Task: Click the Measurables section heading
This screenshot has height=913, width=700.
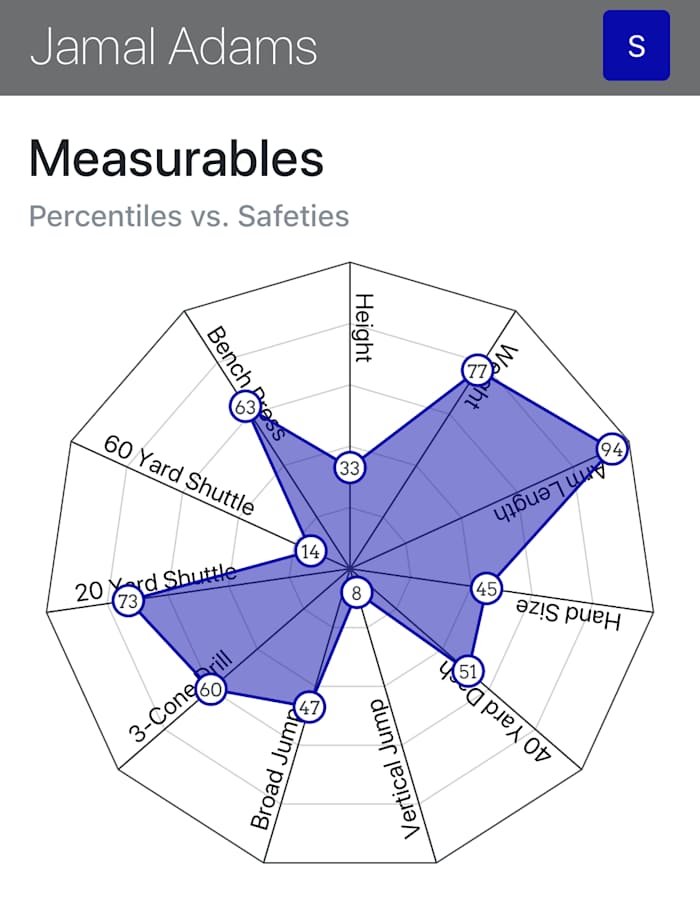Action: 176,158
